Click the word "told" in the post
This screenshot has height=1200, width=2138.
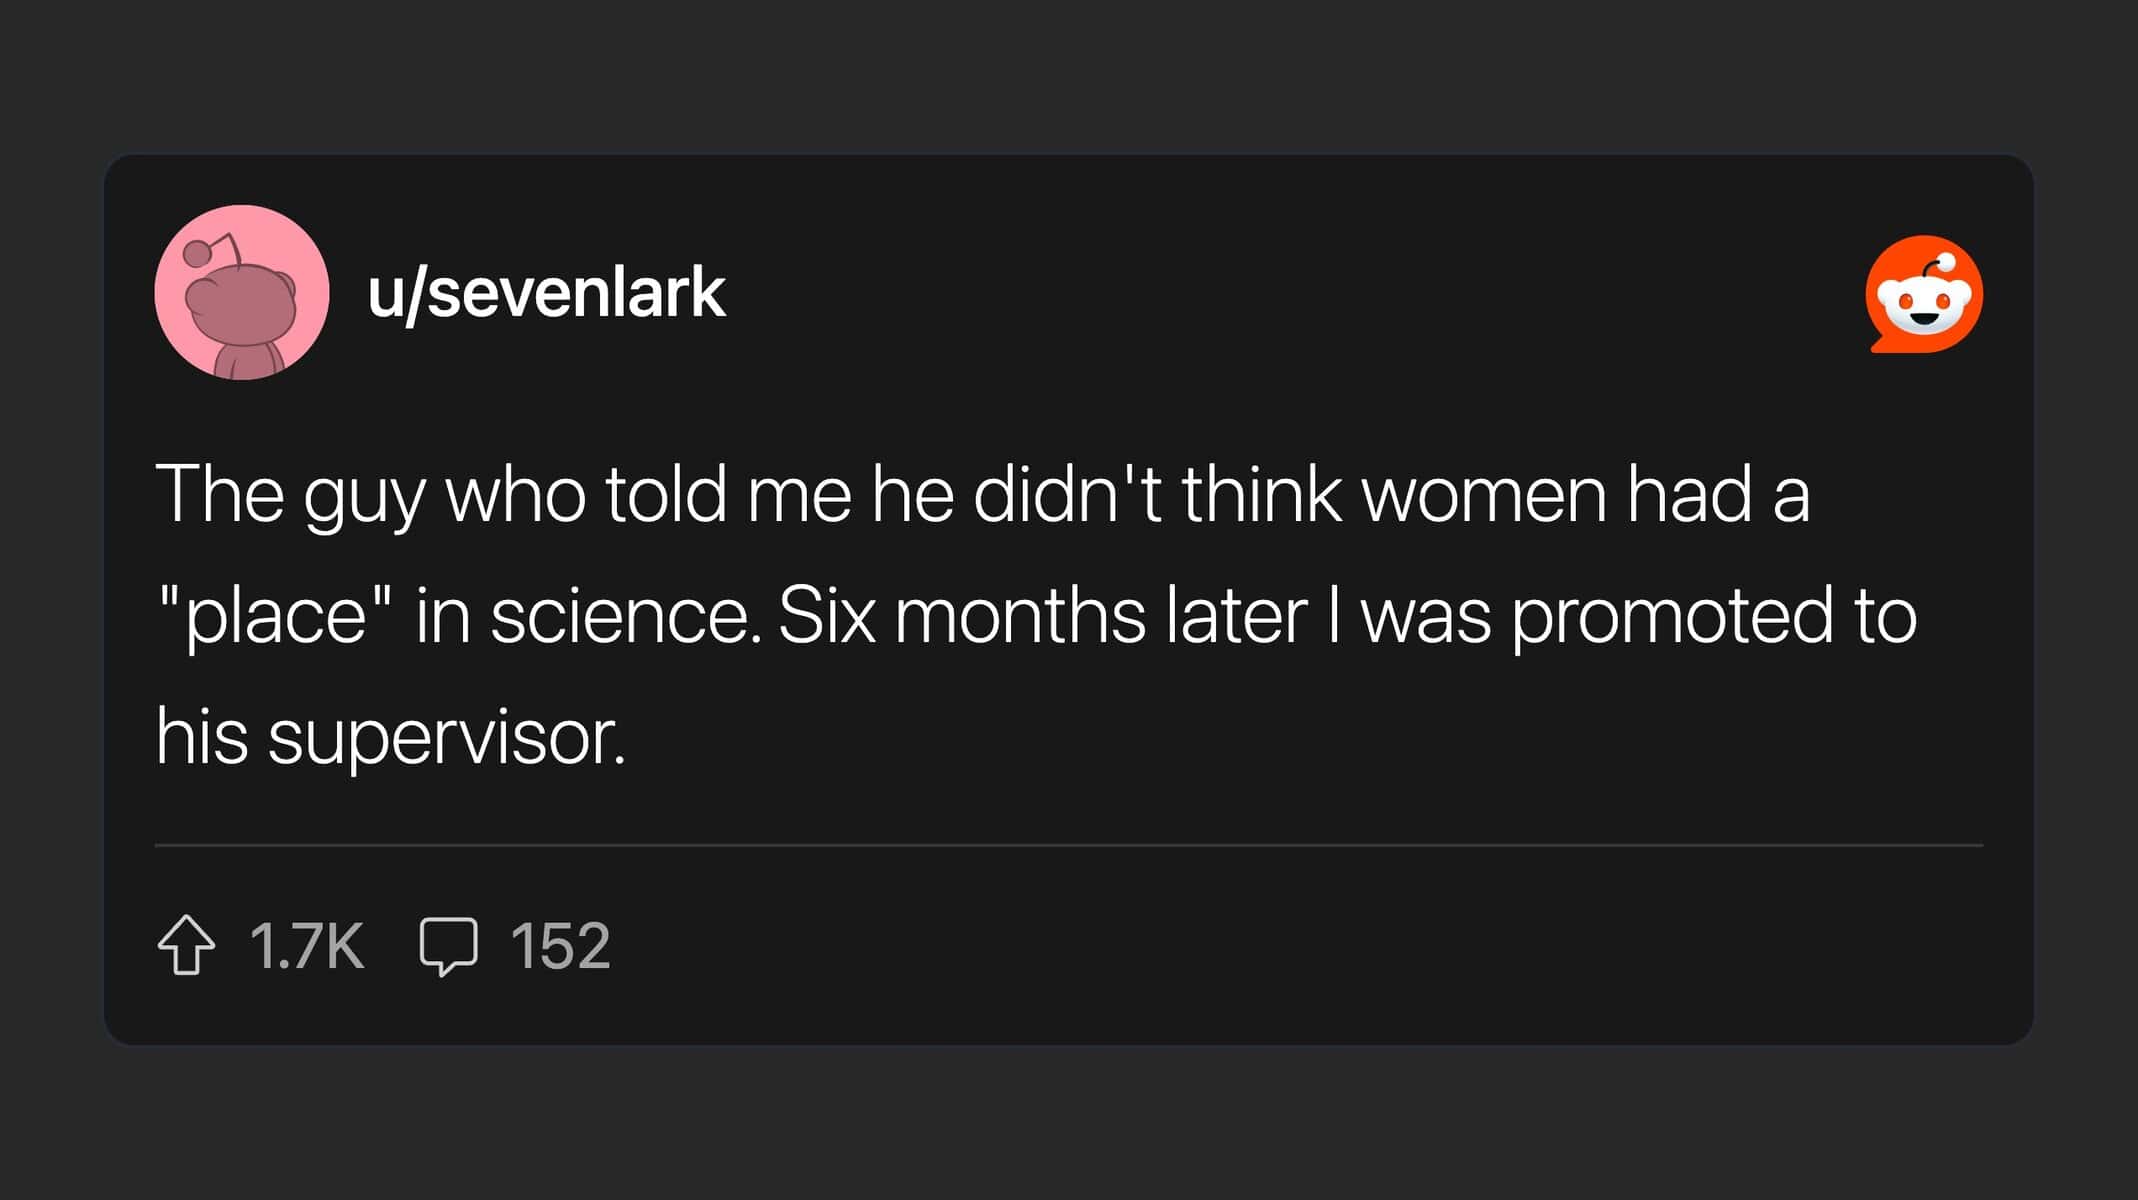click(666, 494)
